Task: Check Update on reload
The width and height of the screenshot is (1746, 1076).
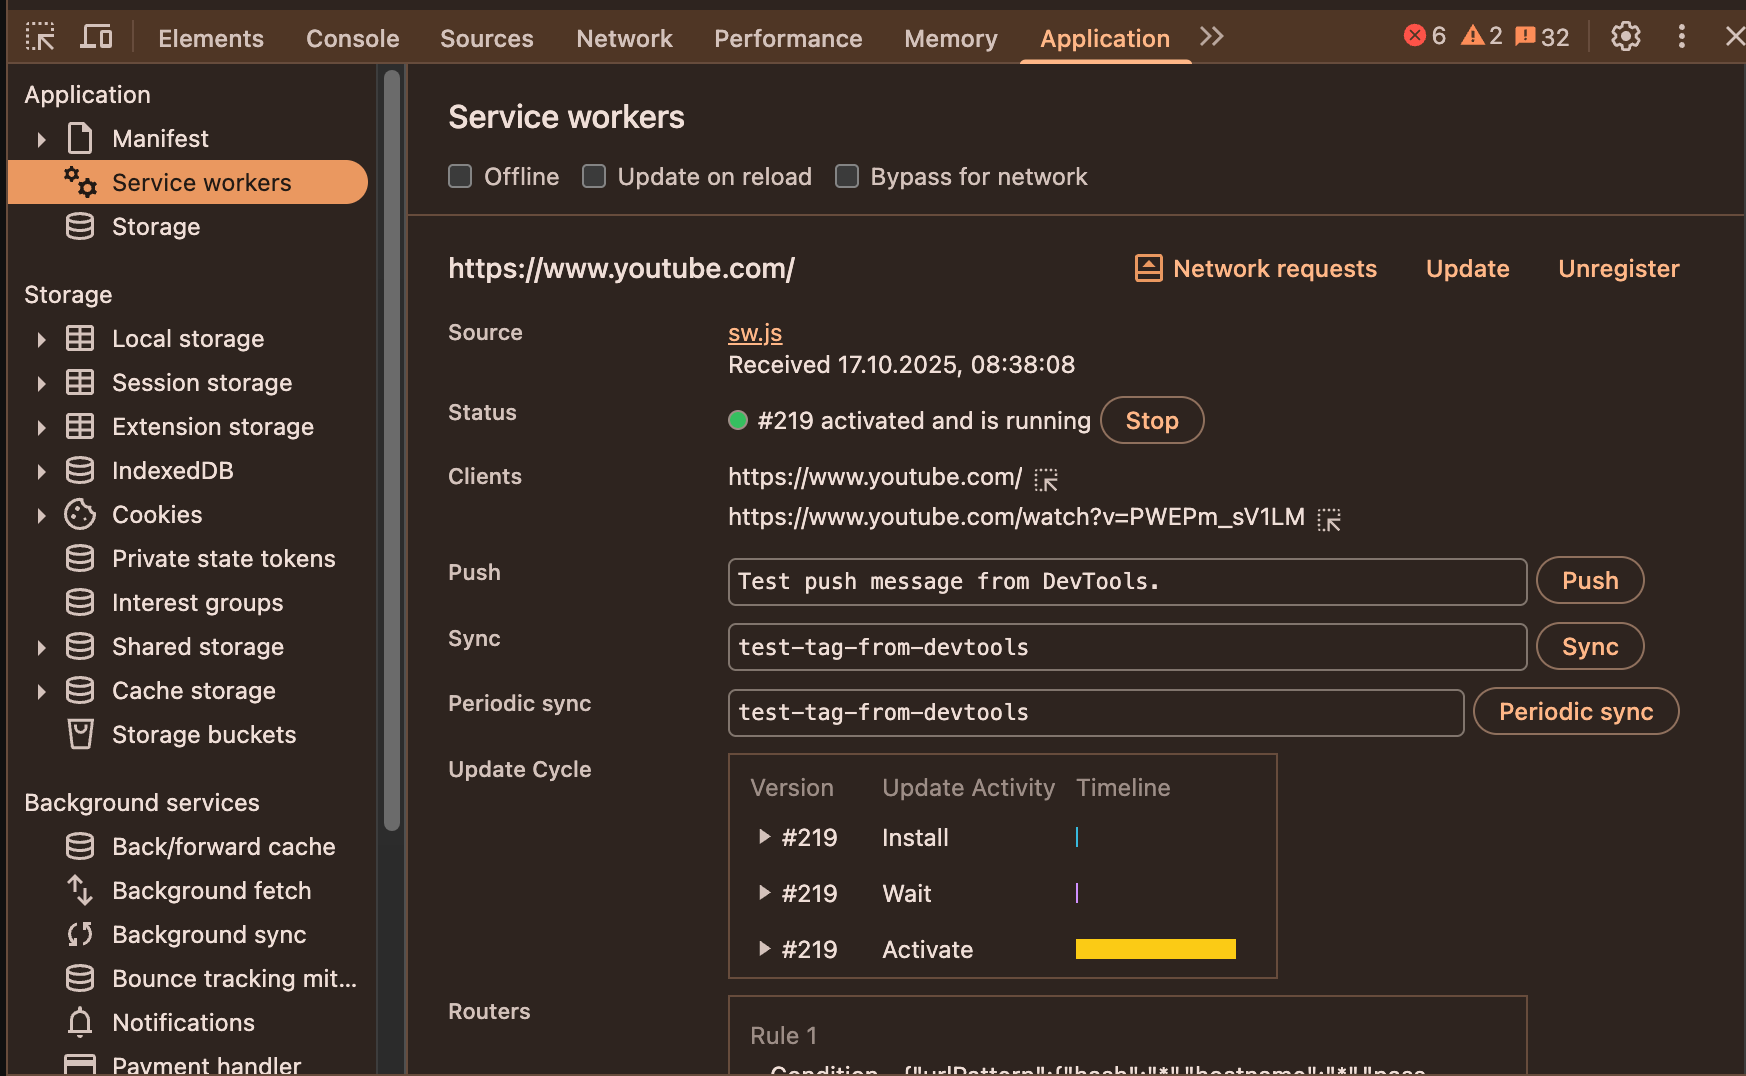Action: (594, 177)
